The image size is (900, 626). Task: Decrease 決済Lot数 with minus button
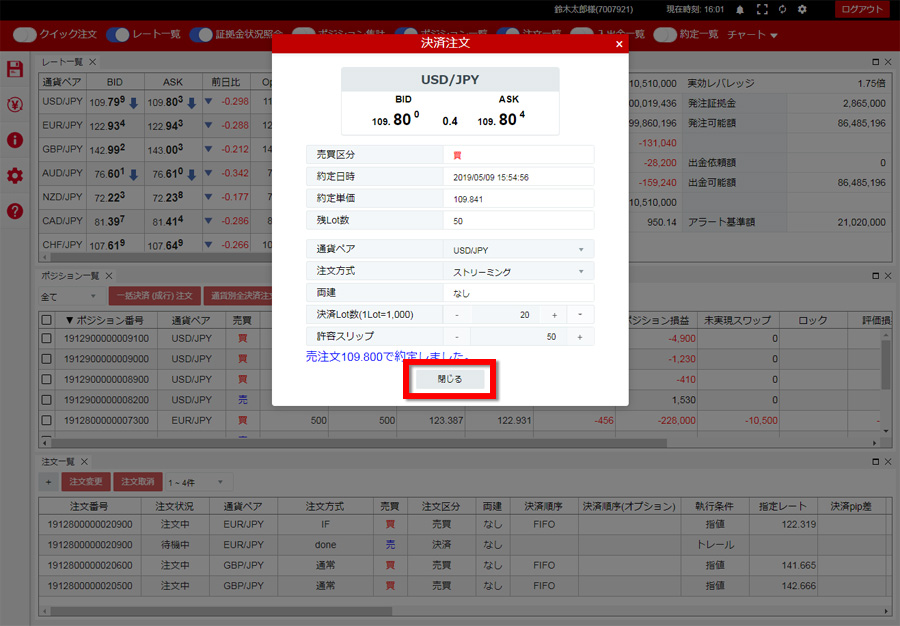tap(457, 315)
